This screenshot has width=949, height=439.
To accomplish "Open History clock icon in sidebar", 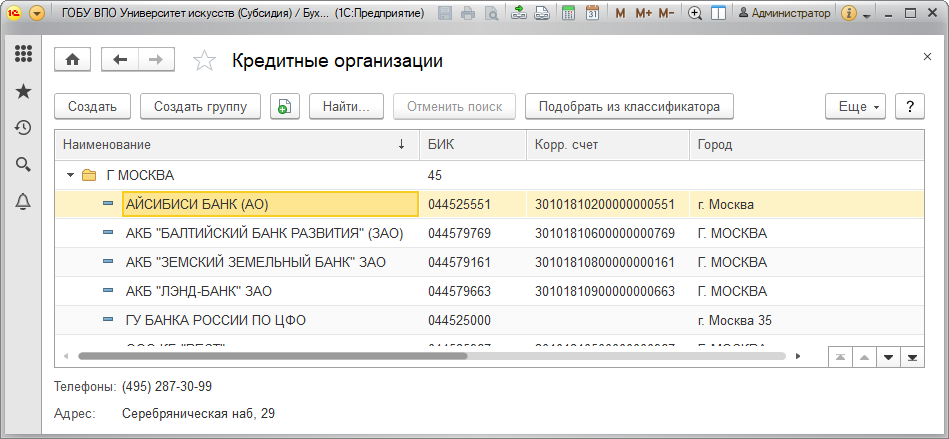I will (x=23, y=128).
